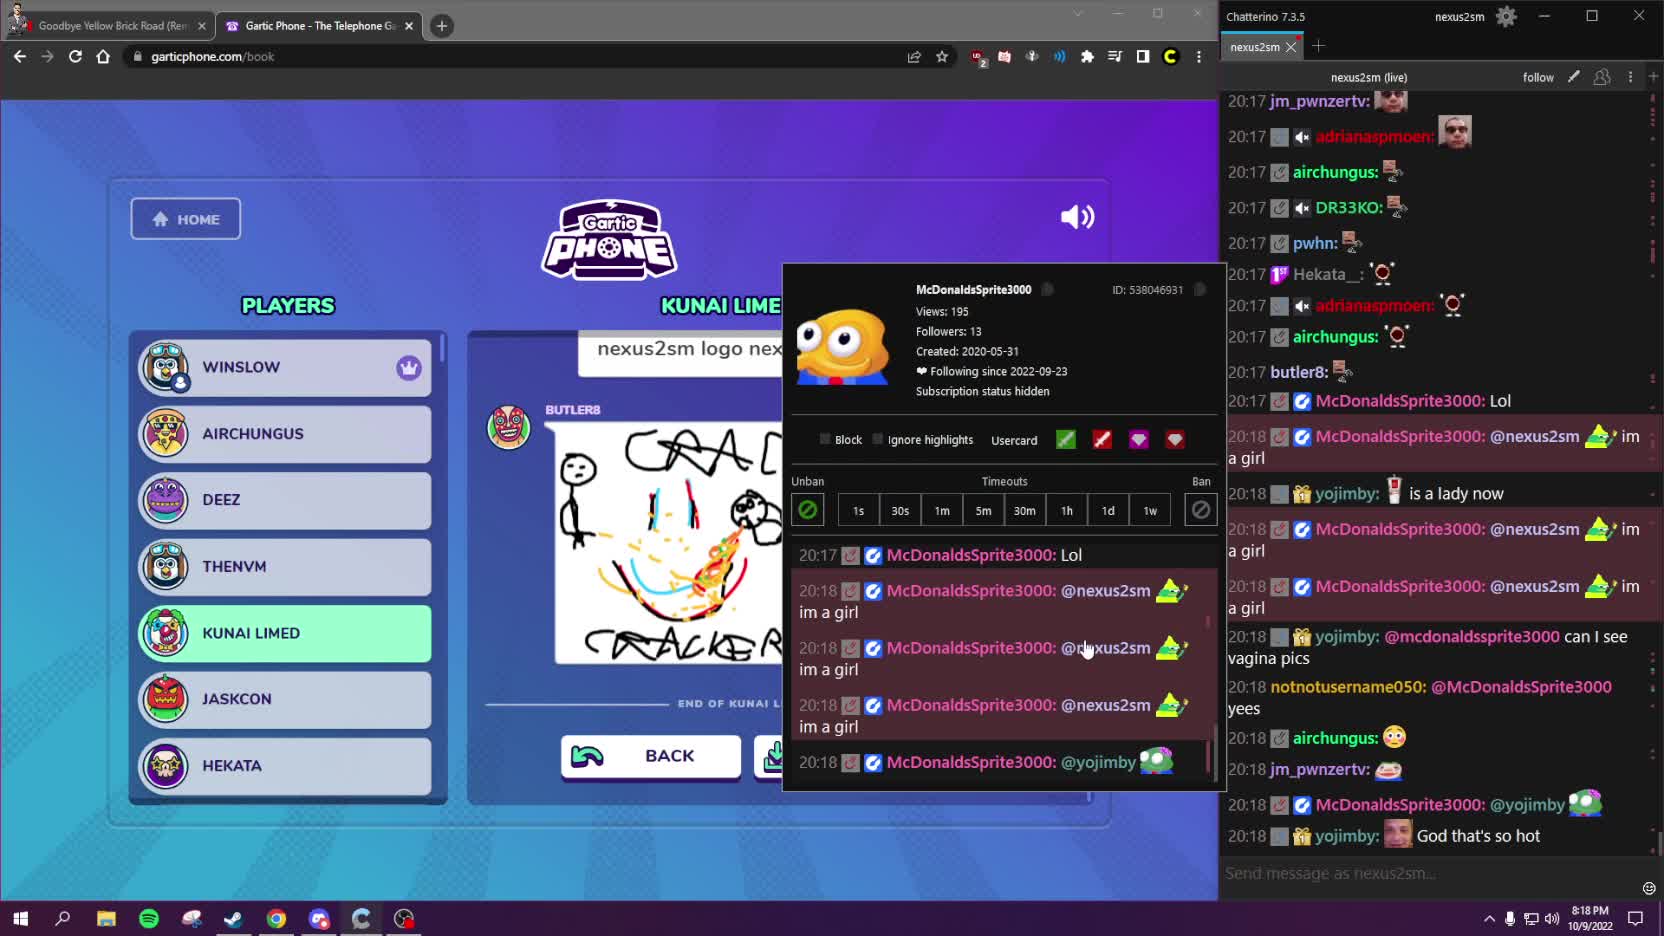This screenshot has height=936, width=1664.
Task: Open Chatterino settings gear
Action: [x=1506, y=16]
